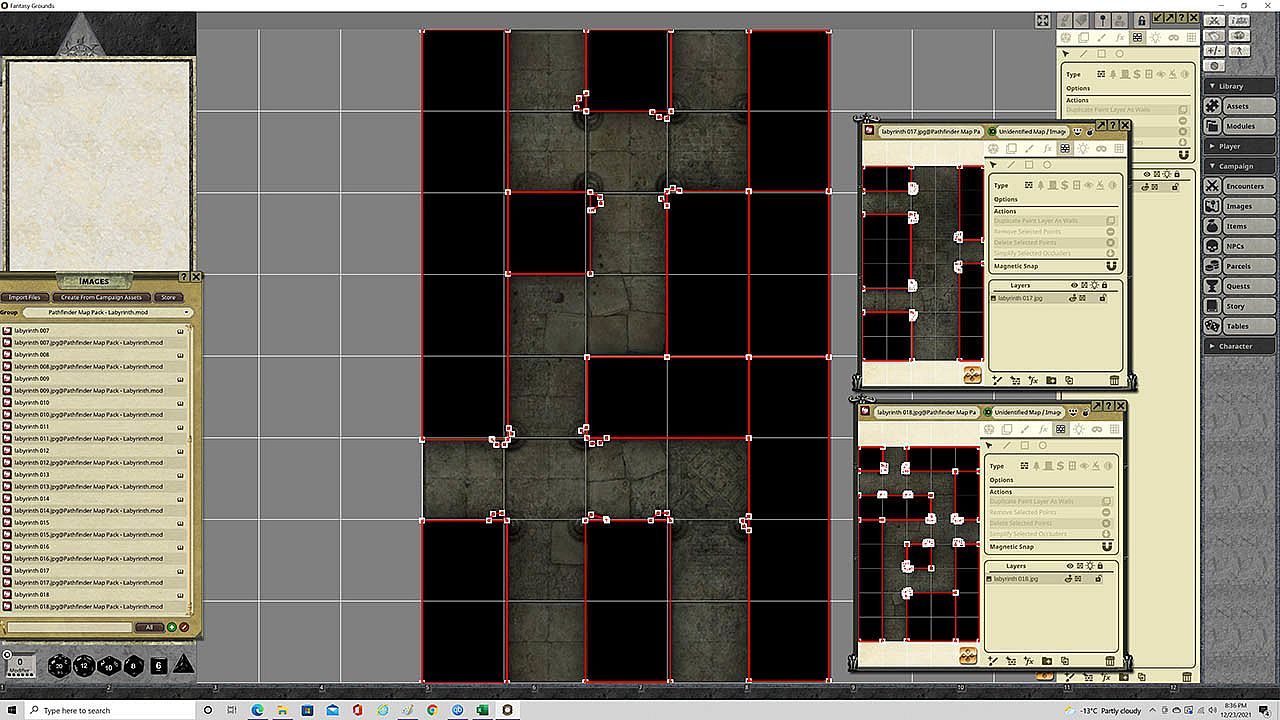Toggle visibility of labyrinth 017.jpg layer

pos(1071,298)
